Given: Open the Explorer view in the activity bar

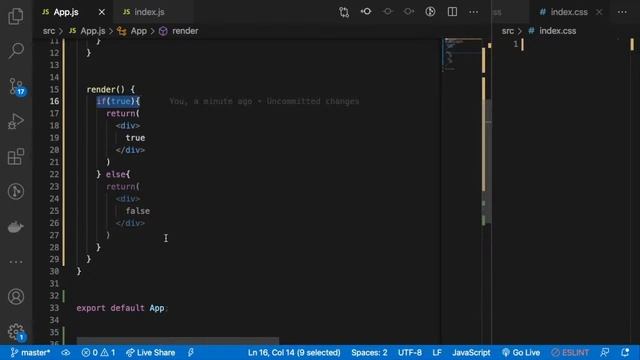Looking at the screenshot, I should (16, 16).
